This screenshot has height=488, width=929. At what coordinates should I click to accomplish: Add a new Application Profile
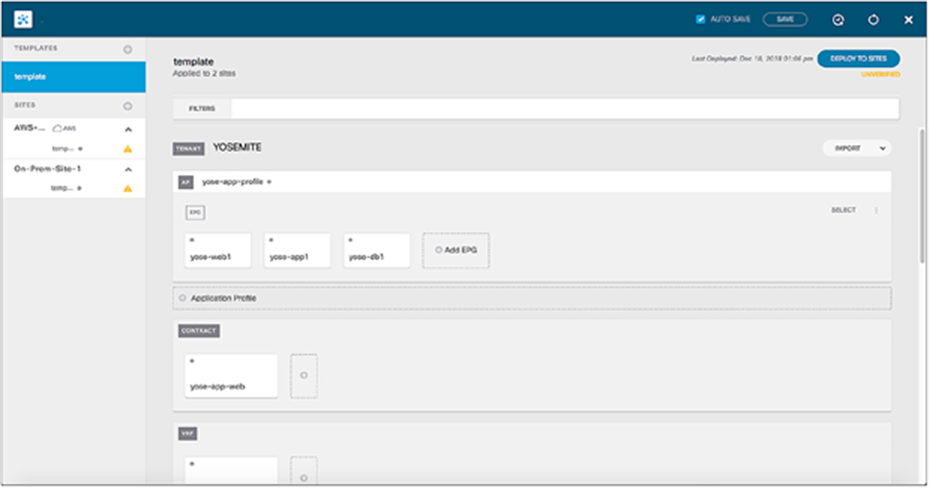pyautogui.click(x=532, y=298)
